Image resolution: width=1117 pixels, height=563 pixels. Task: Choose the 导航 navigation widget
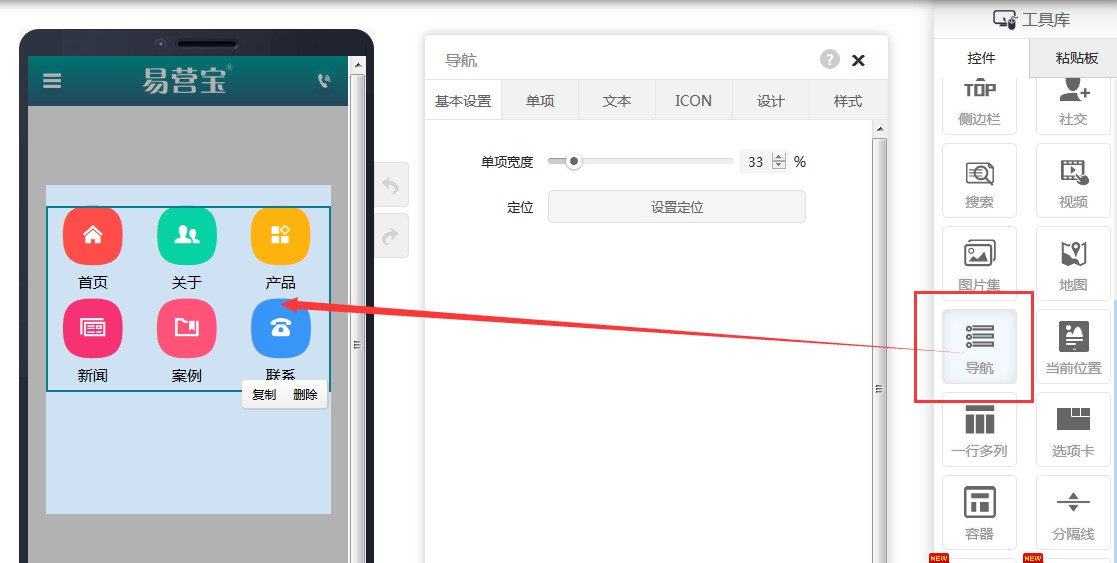click(x=980, y=346)
